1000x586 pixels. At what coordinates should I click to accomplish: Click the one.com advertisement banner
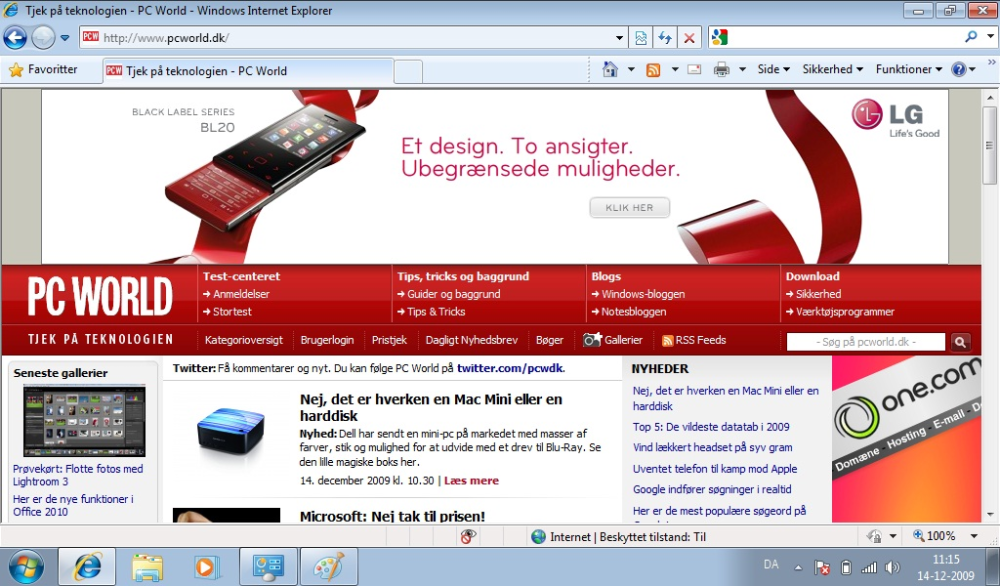pyautogui.click(x=906, y=439)
